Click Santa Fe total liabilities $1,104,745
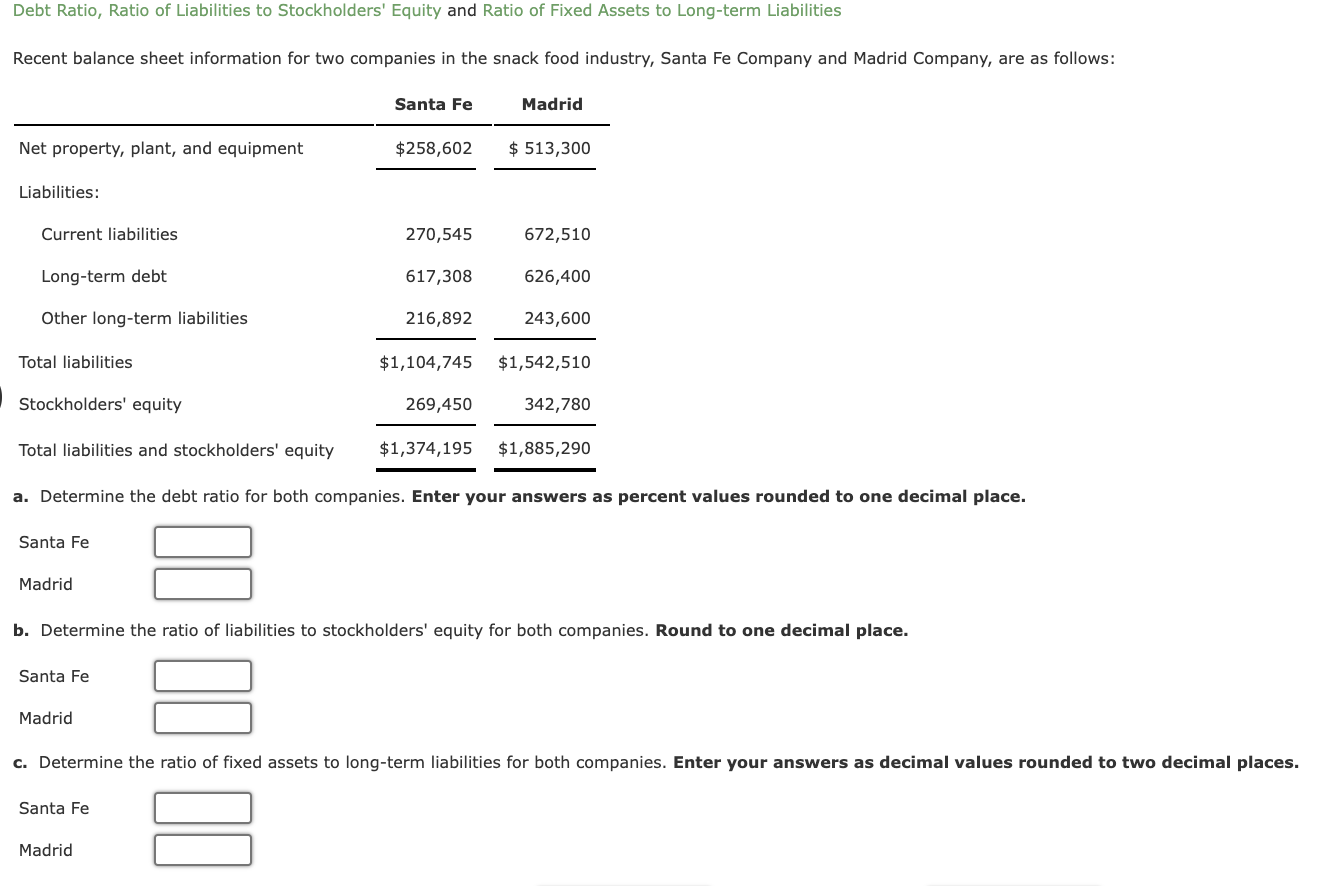 426,362
